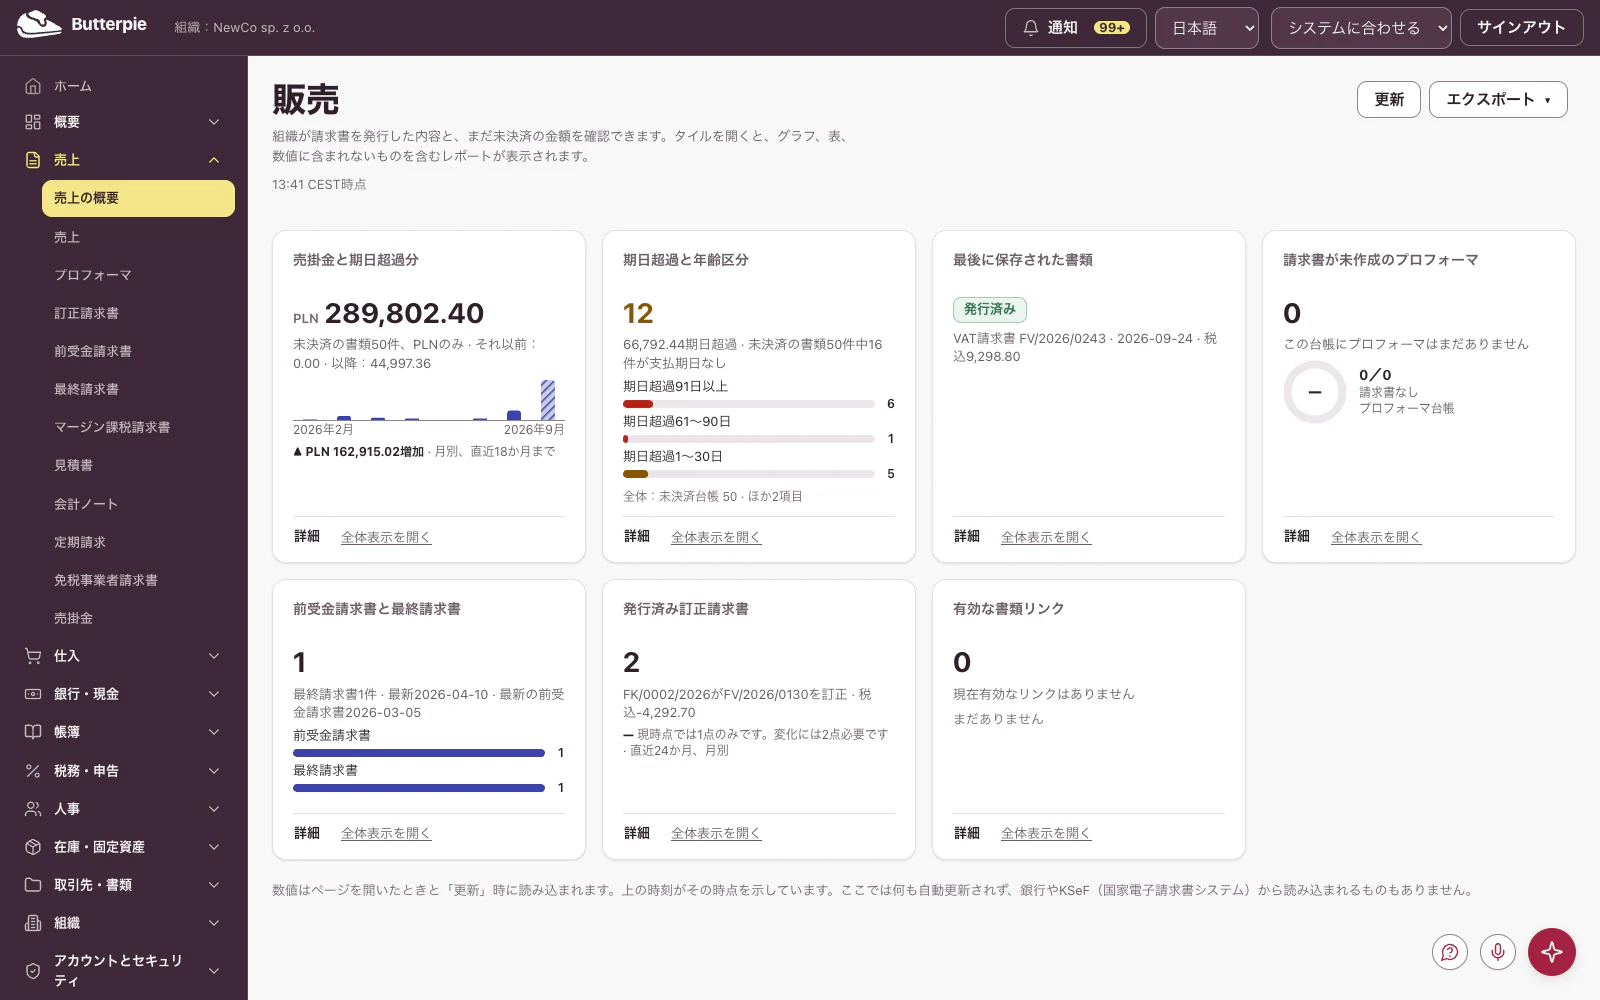
Task: Open the システムに合わせる theme dropdown
Action: tap(1361, 28)
